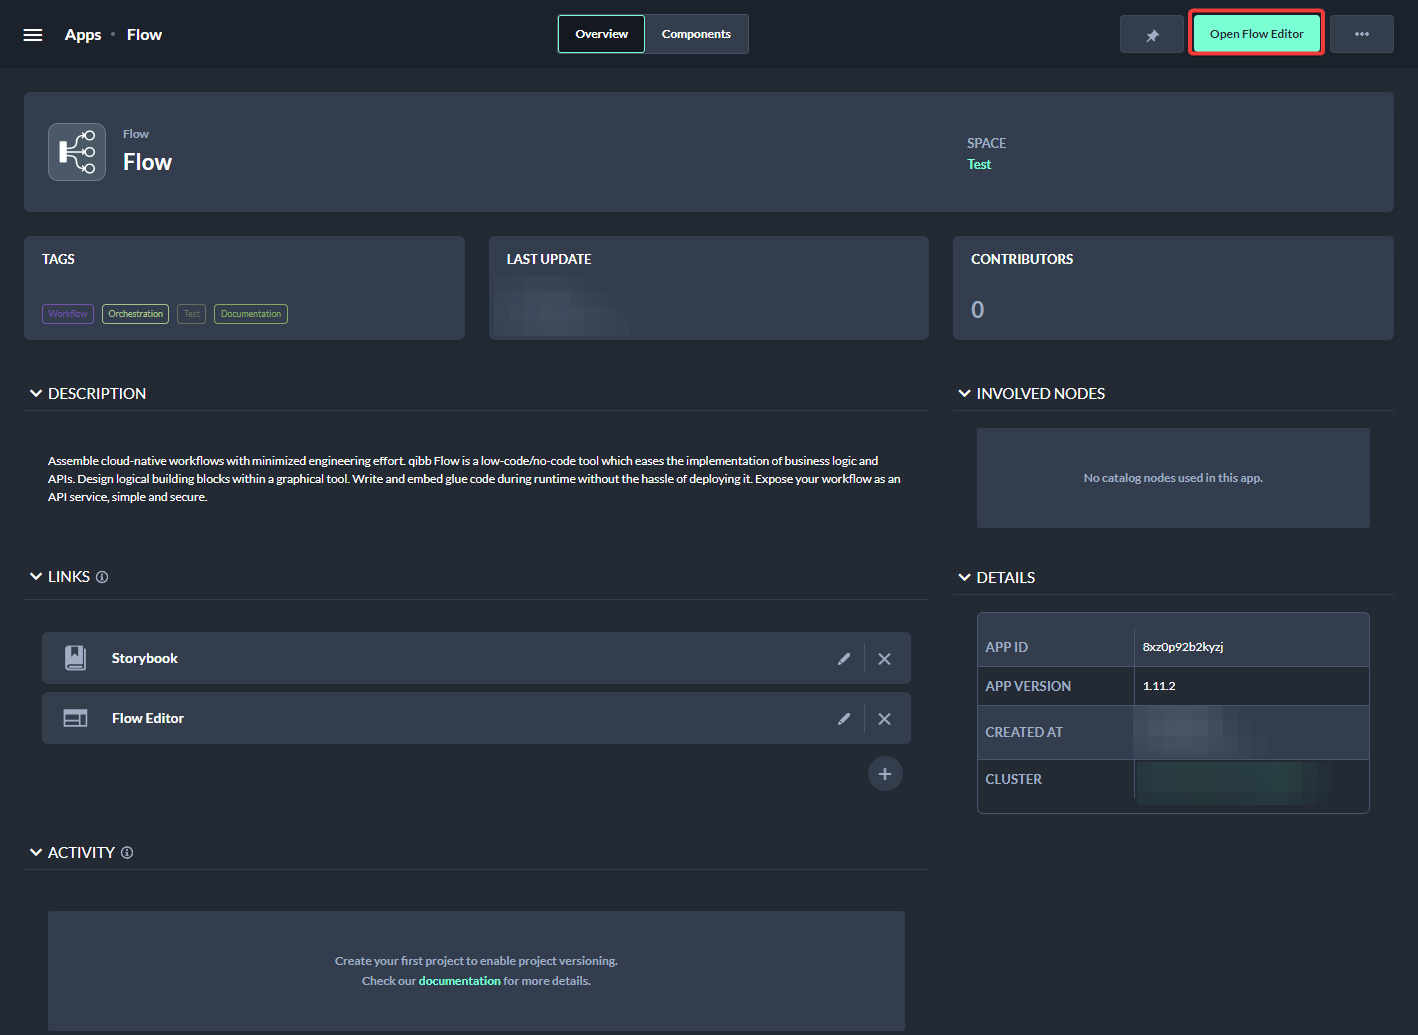The image size is (1418, 1035).
Task: Collapse the Links section
Action: tap(36, 577)
